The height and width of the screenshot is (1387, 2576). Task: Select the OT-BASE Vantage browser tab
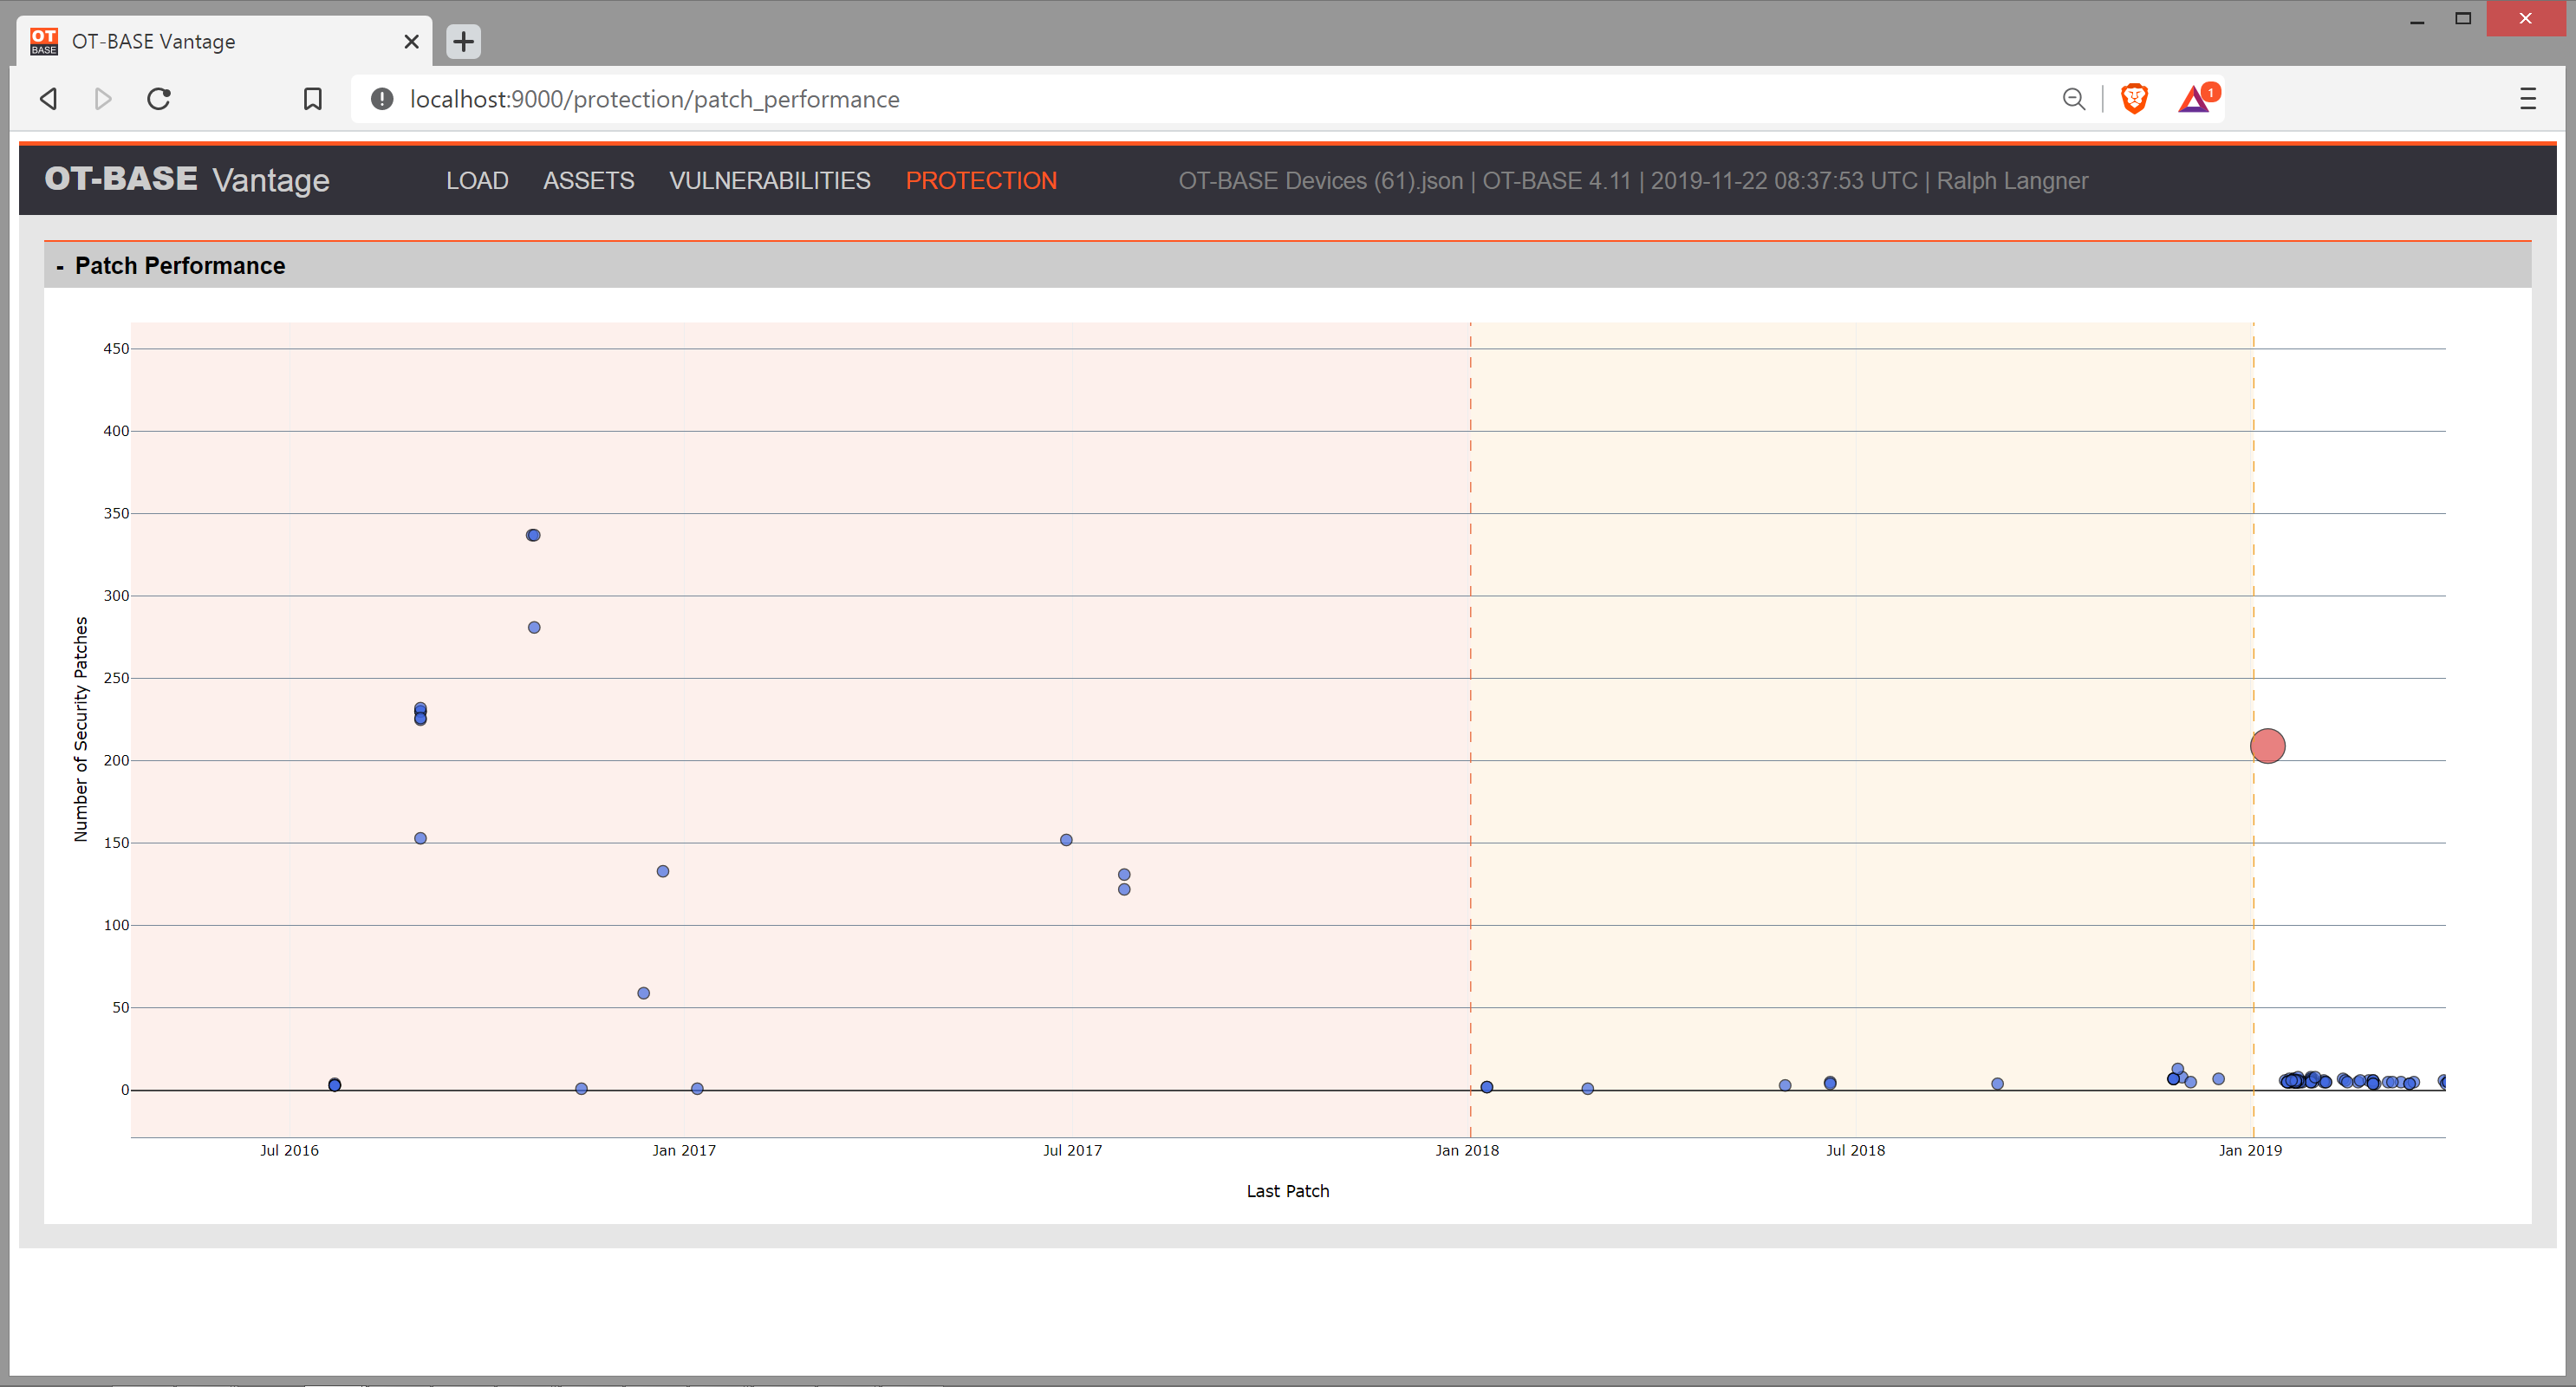pyautogui.click(x=225, y=41)
